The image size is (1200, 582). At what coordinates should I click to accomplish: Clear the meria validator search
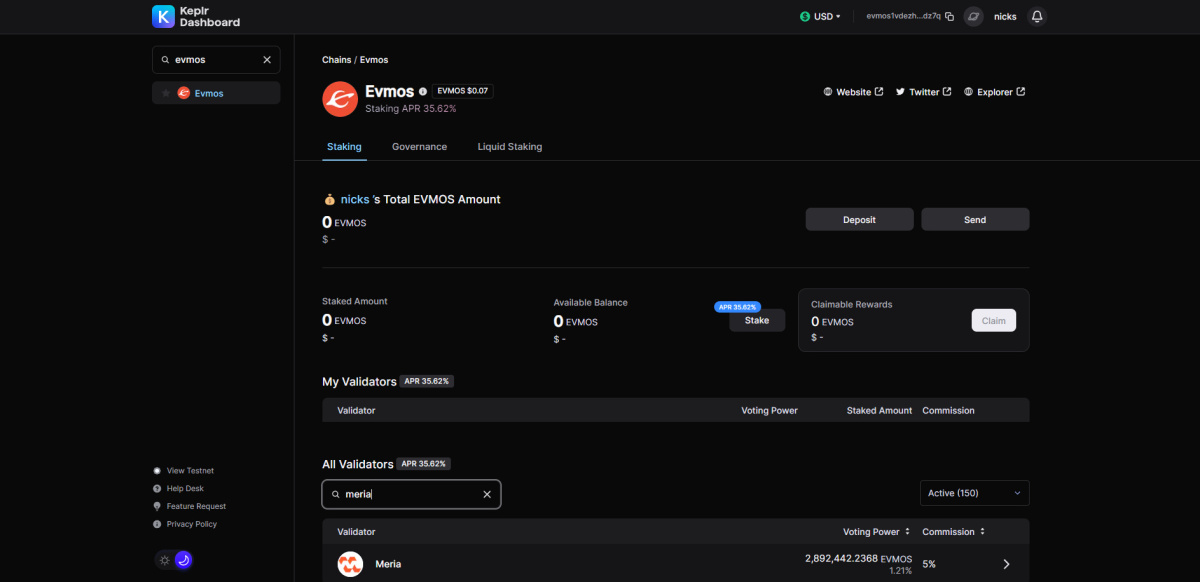[x=487, y=494]
